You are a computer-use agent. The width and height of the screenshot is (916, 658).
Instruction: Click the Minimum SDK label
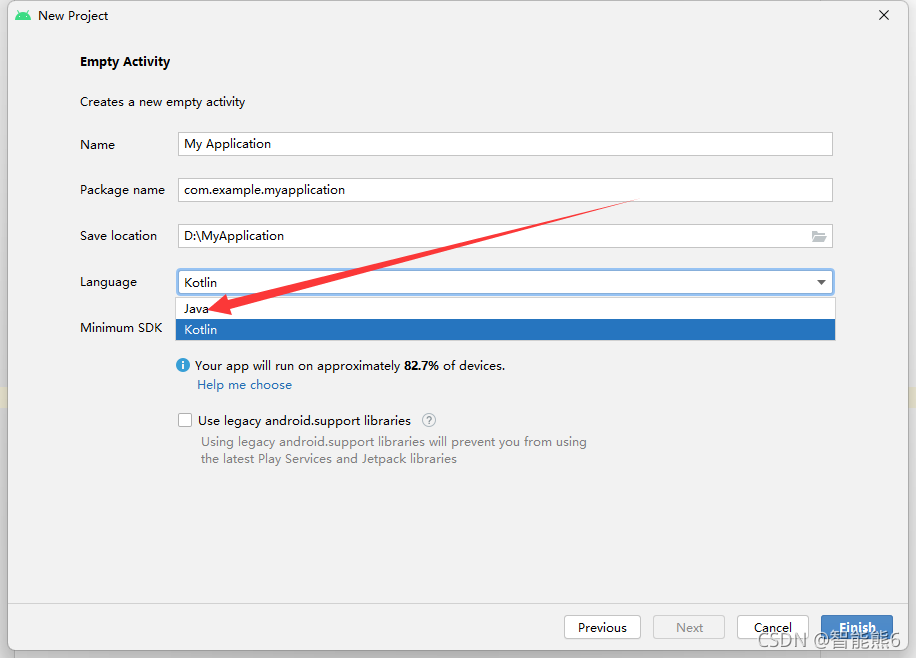coord(121,327)
